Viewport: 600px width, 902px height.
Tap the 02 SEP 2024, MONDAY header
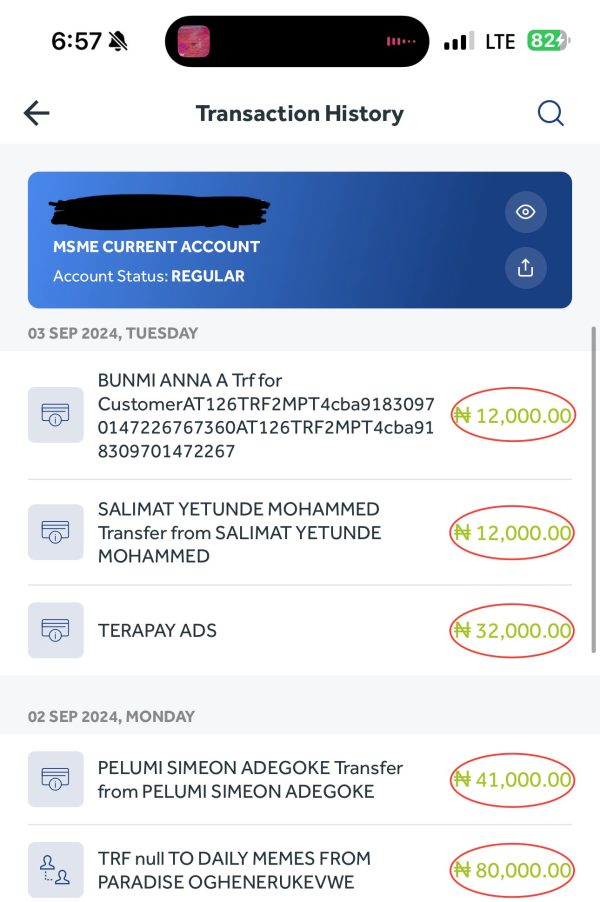click(x=111, y=716)
